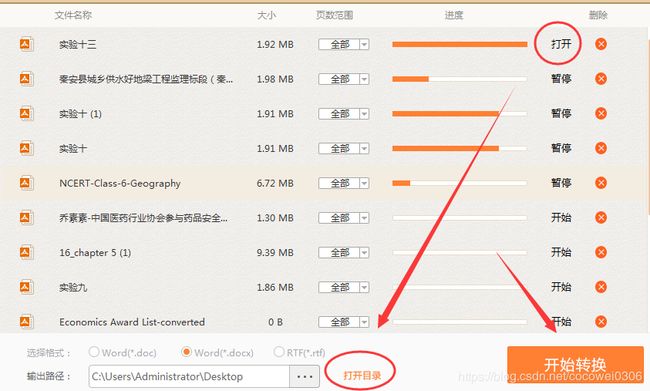The image size is (650, 391).
Task: Click the 6.72 MB size value
Action: pos(275,183)
